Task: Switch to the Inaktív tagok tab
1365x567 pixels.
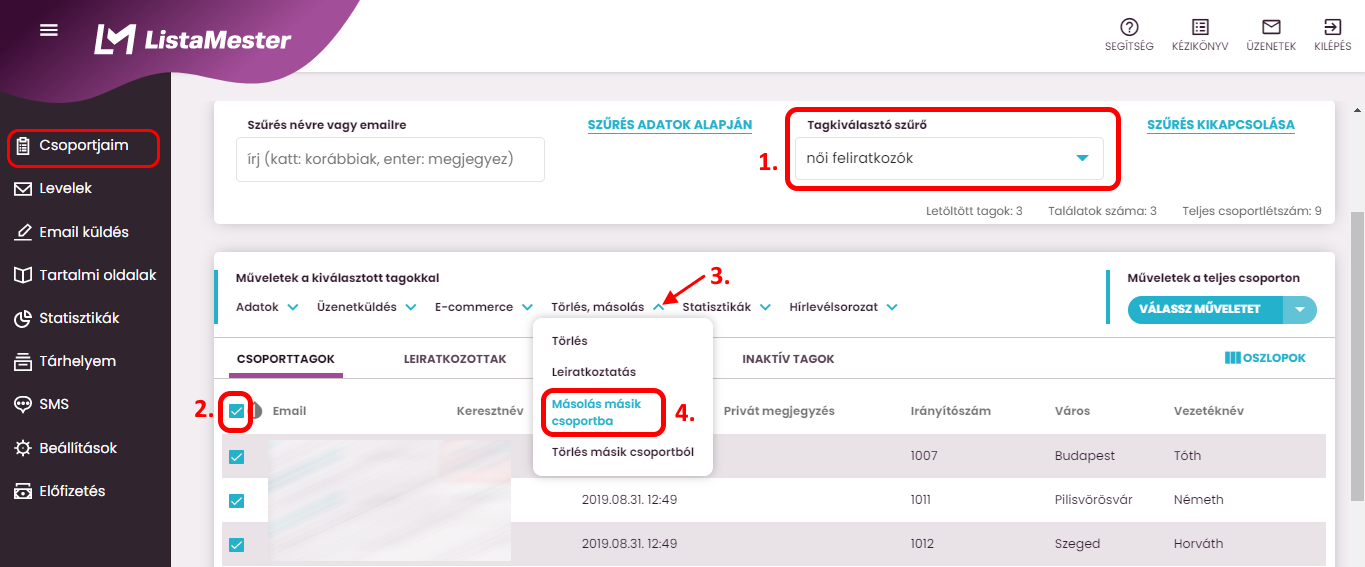Action: point(788,359)
